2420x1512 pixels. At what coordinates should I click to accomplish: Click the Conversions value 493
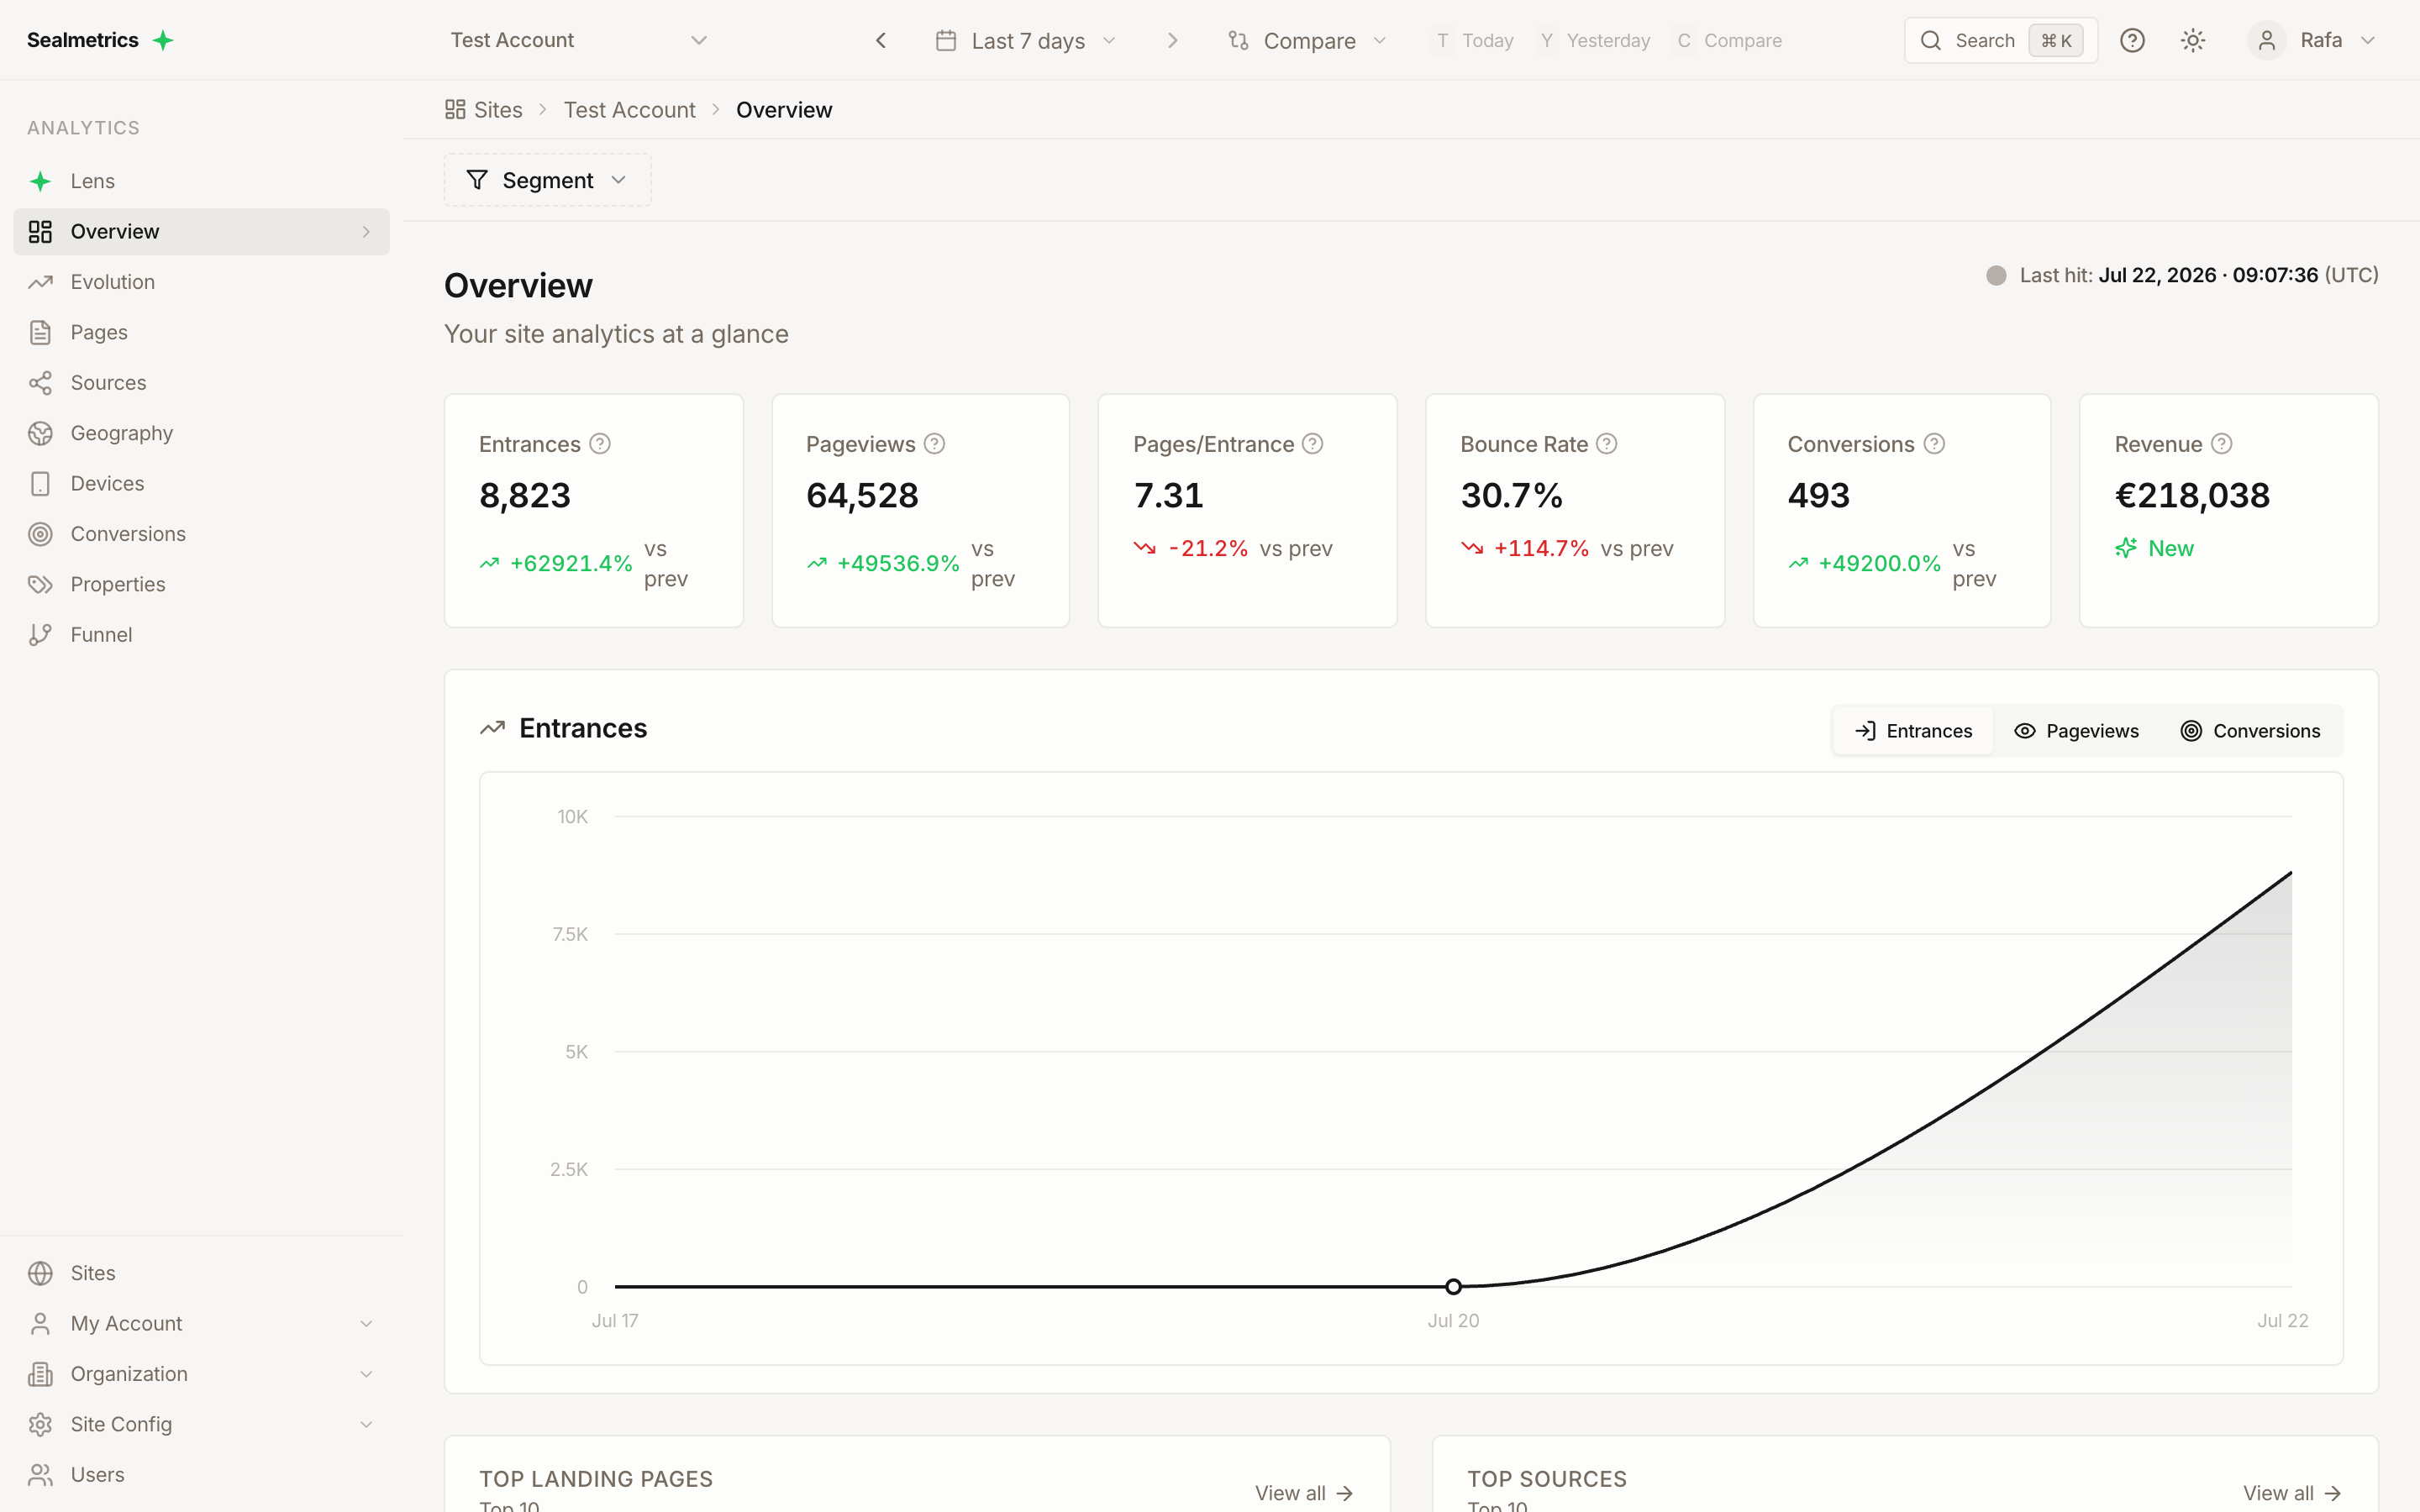click(x=1818, y=496)
